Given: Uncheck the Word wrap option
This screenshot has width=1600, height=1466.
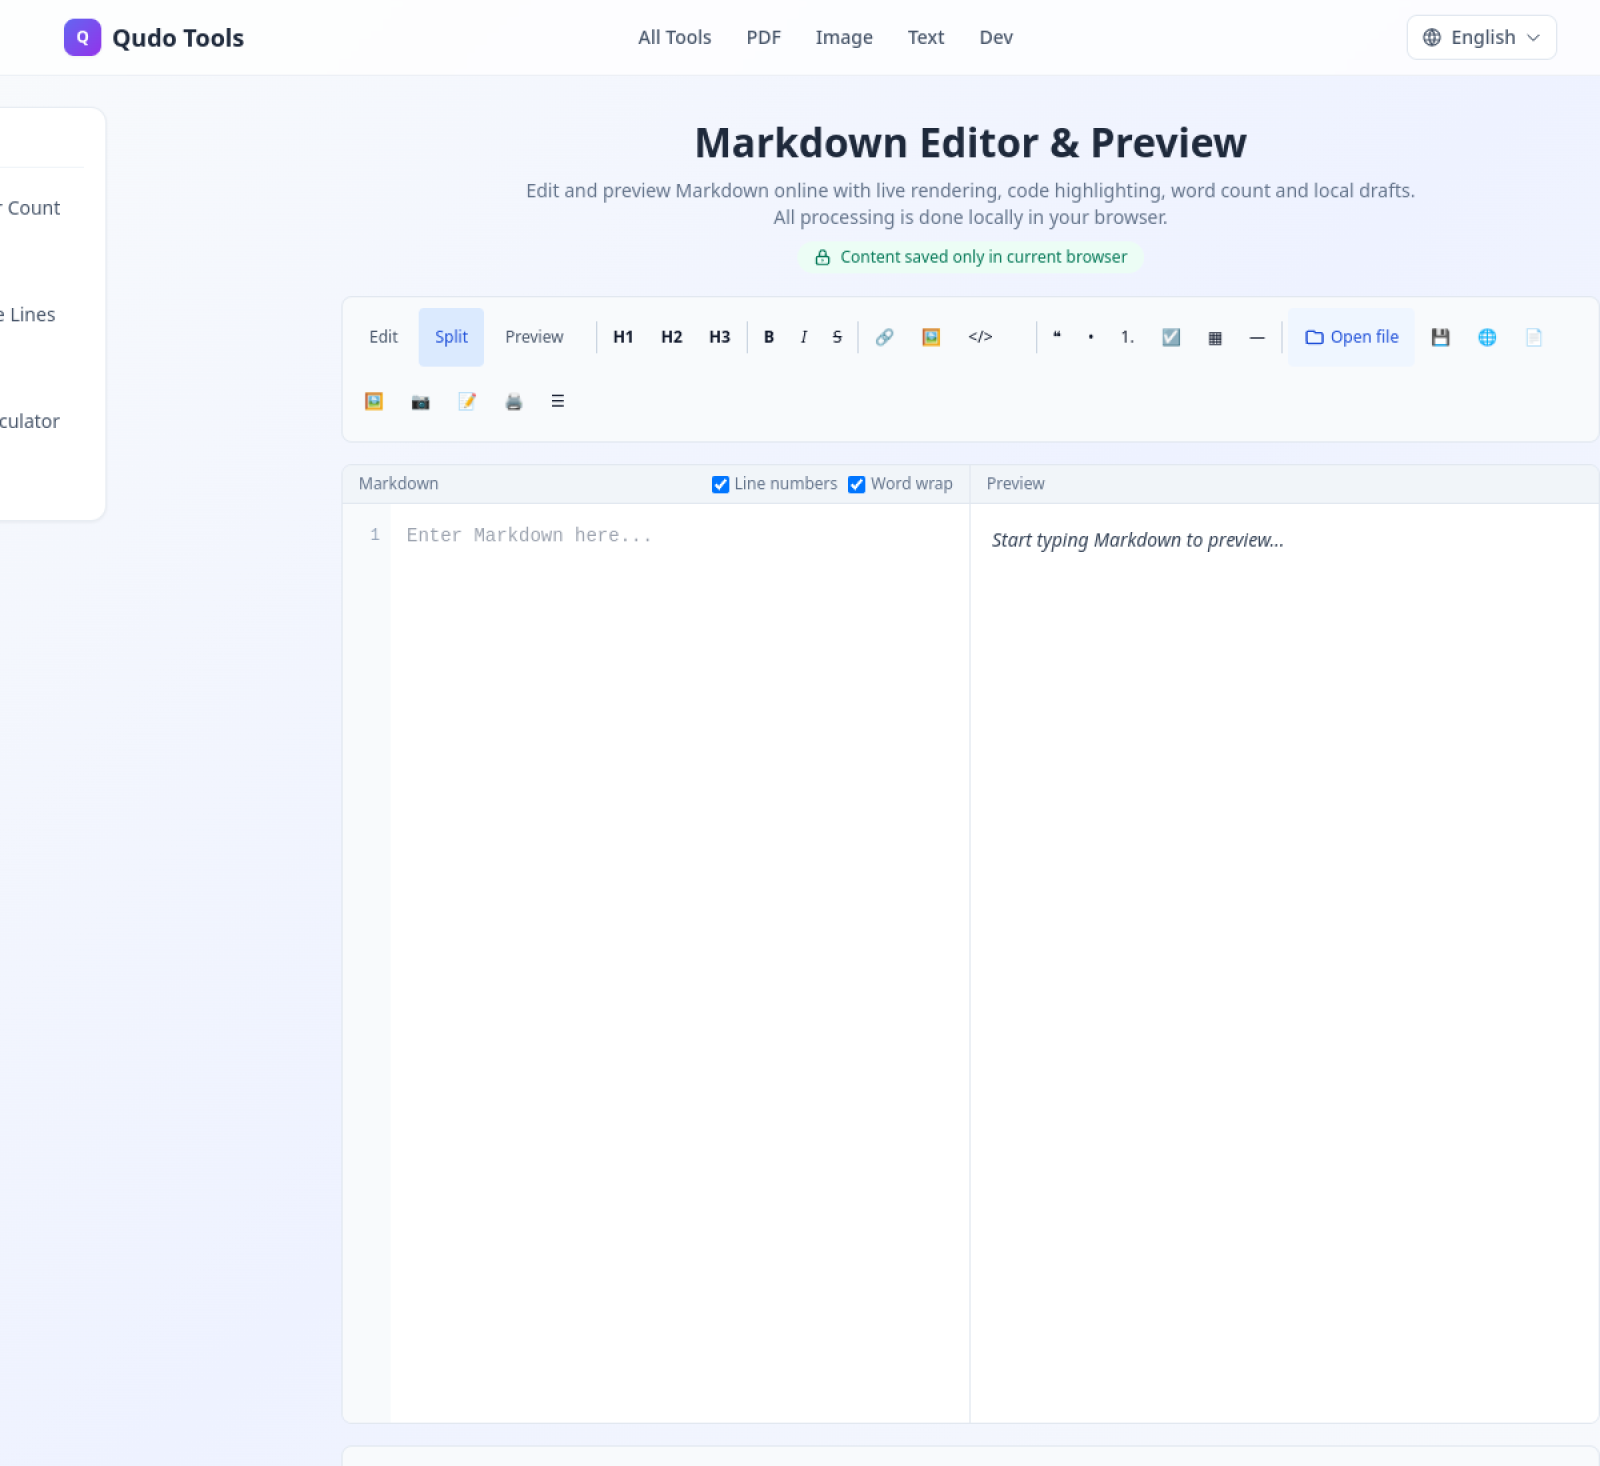Looking at the screenshot, I should click(x=856, y=484).
